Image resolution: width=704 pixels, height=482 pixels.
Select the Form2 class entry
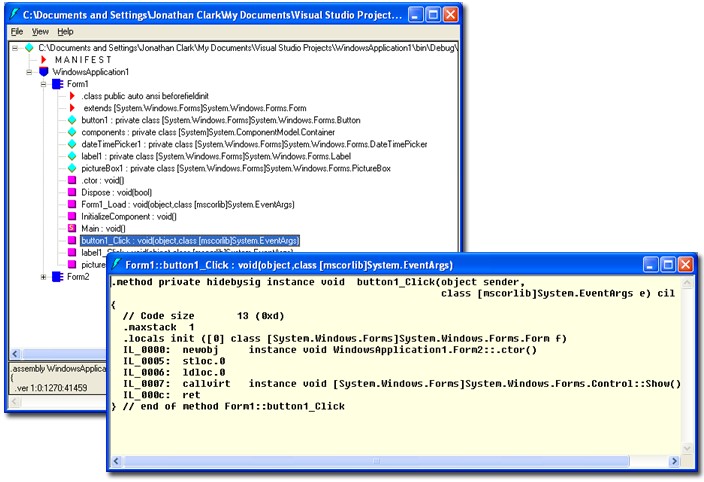pyautogui.click(x=78, y=277)
